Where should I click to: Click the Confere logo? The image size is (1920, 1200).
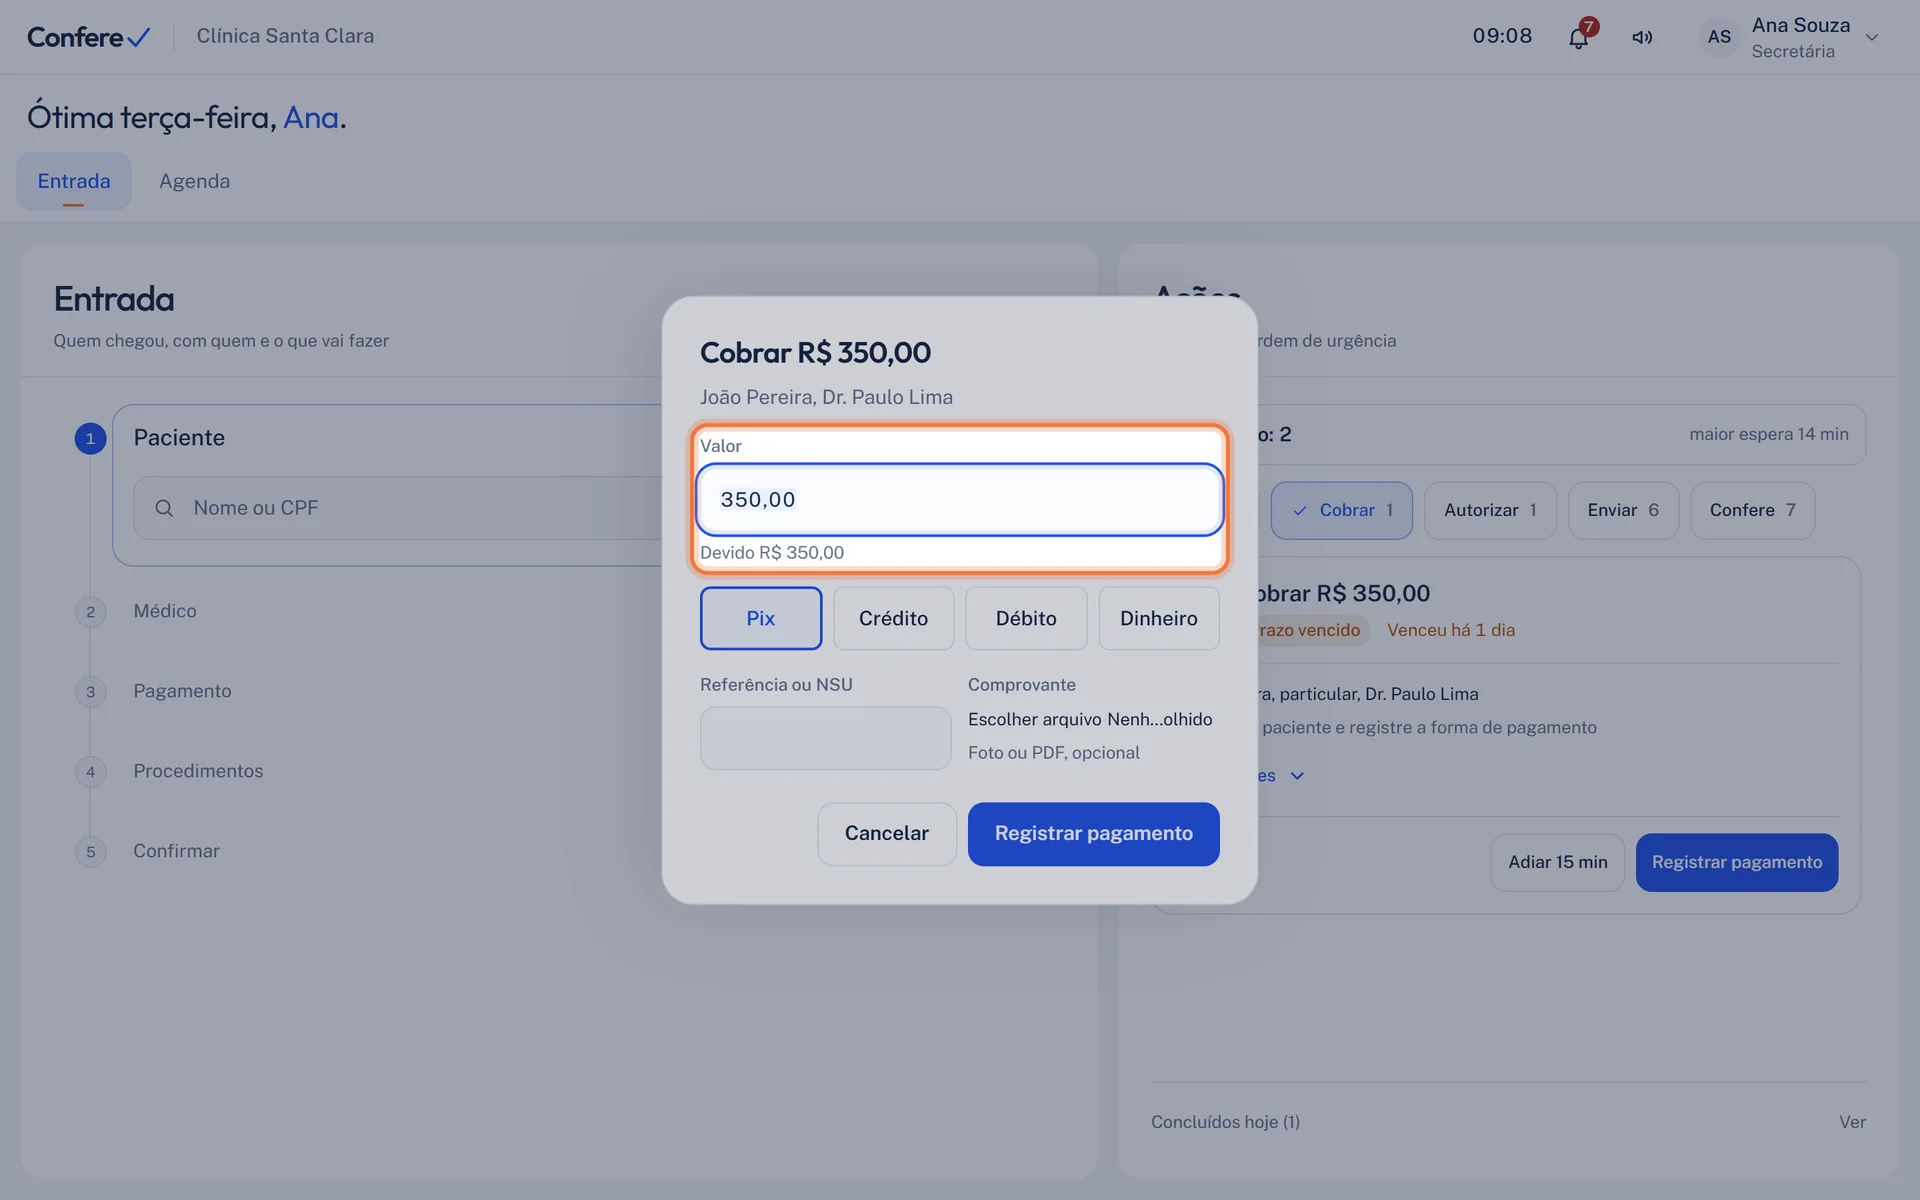pyautogui.click(x=88, y=37)
